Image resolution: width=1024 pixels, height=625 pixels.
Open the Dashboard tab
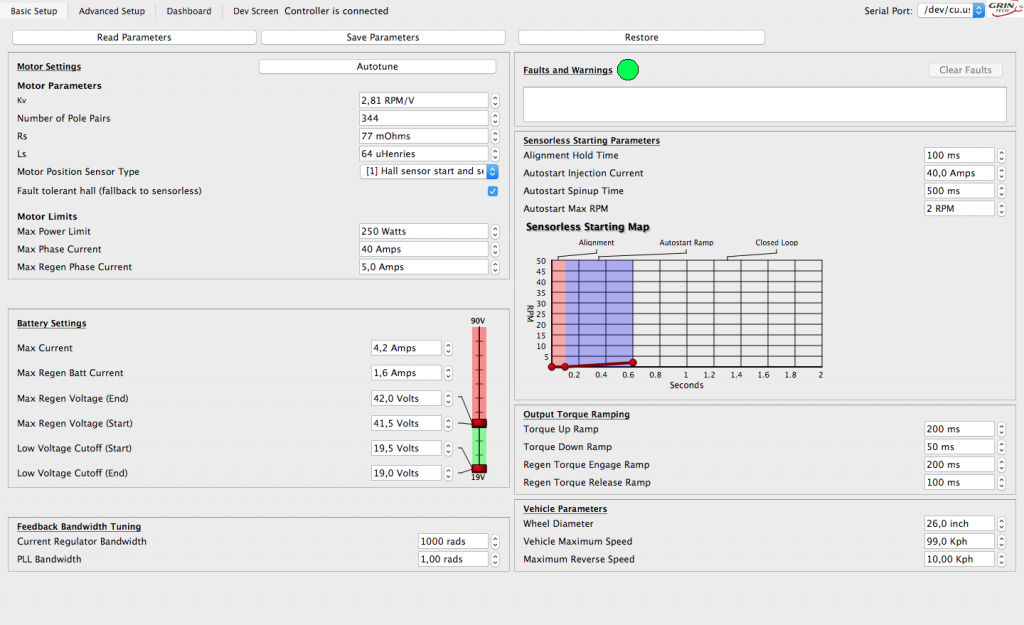(189, 11)
